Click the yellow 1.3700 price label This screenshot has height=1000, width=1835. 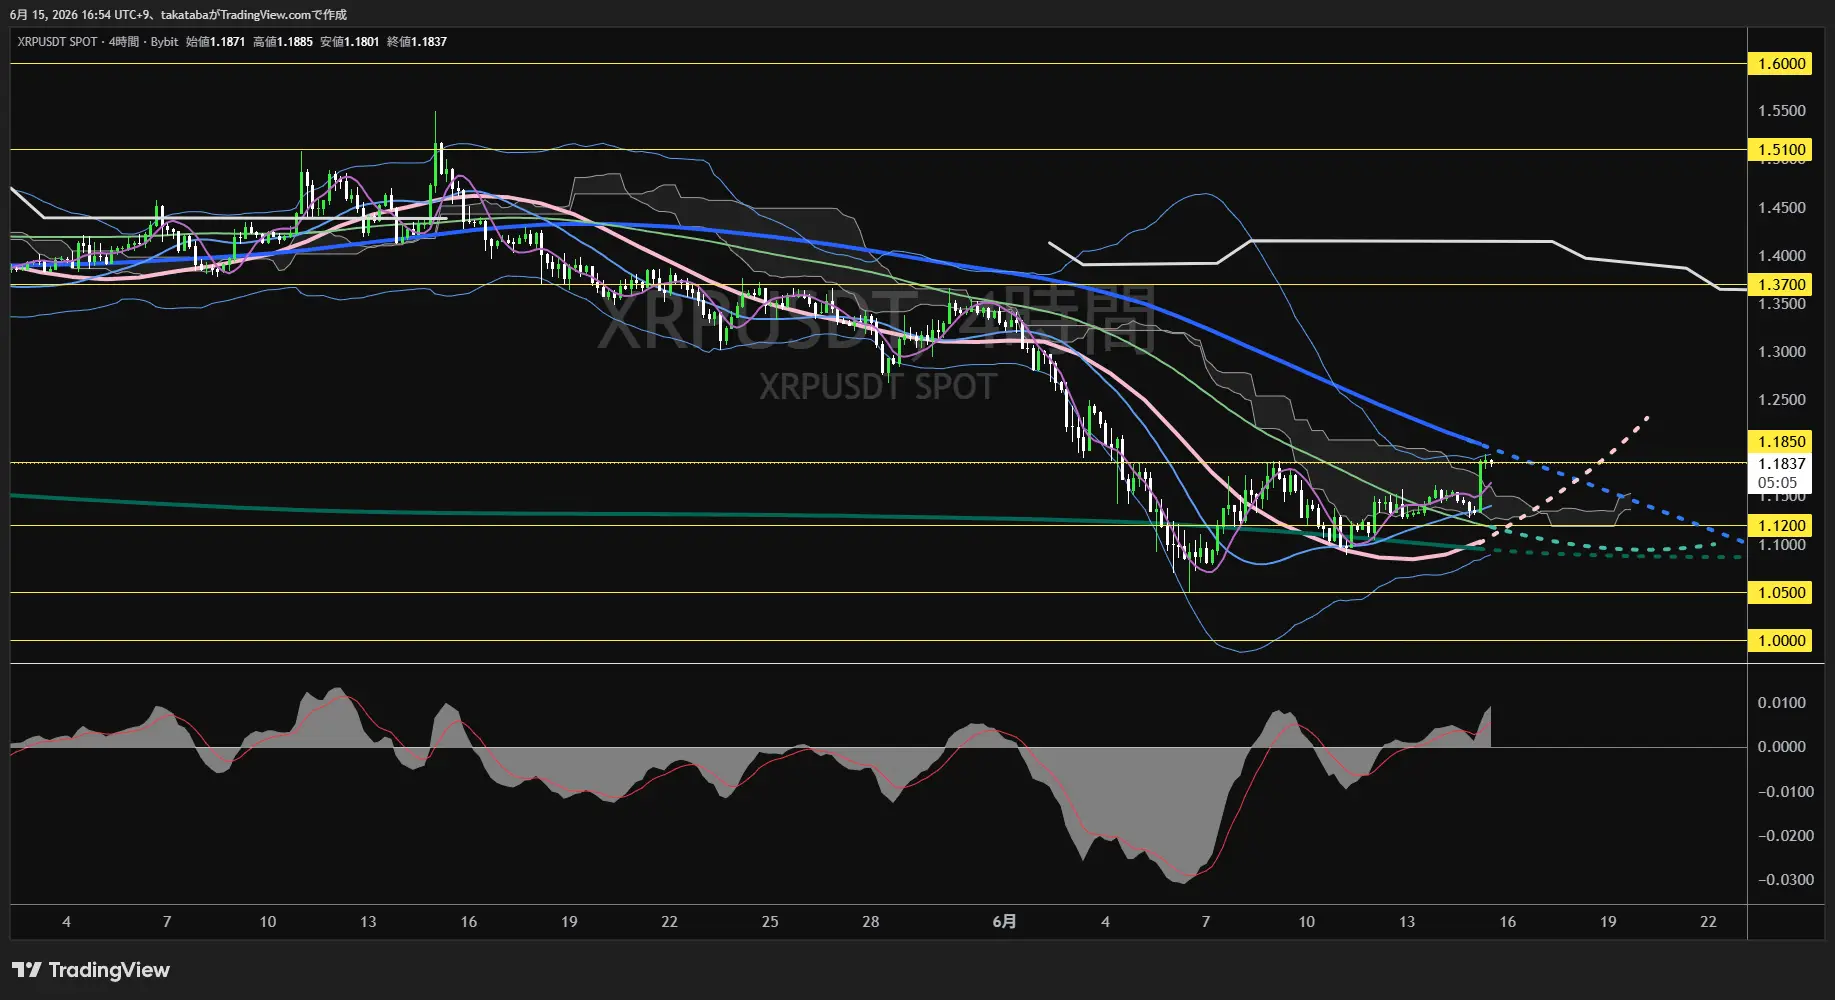(1781, 285)
